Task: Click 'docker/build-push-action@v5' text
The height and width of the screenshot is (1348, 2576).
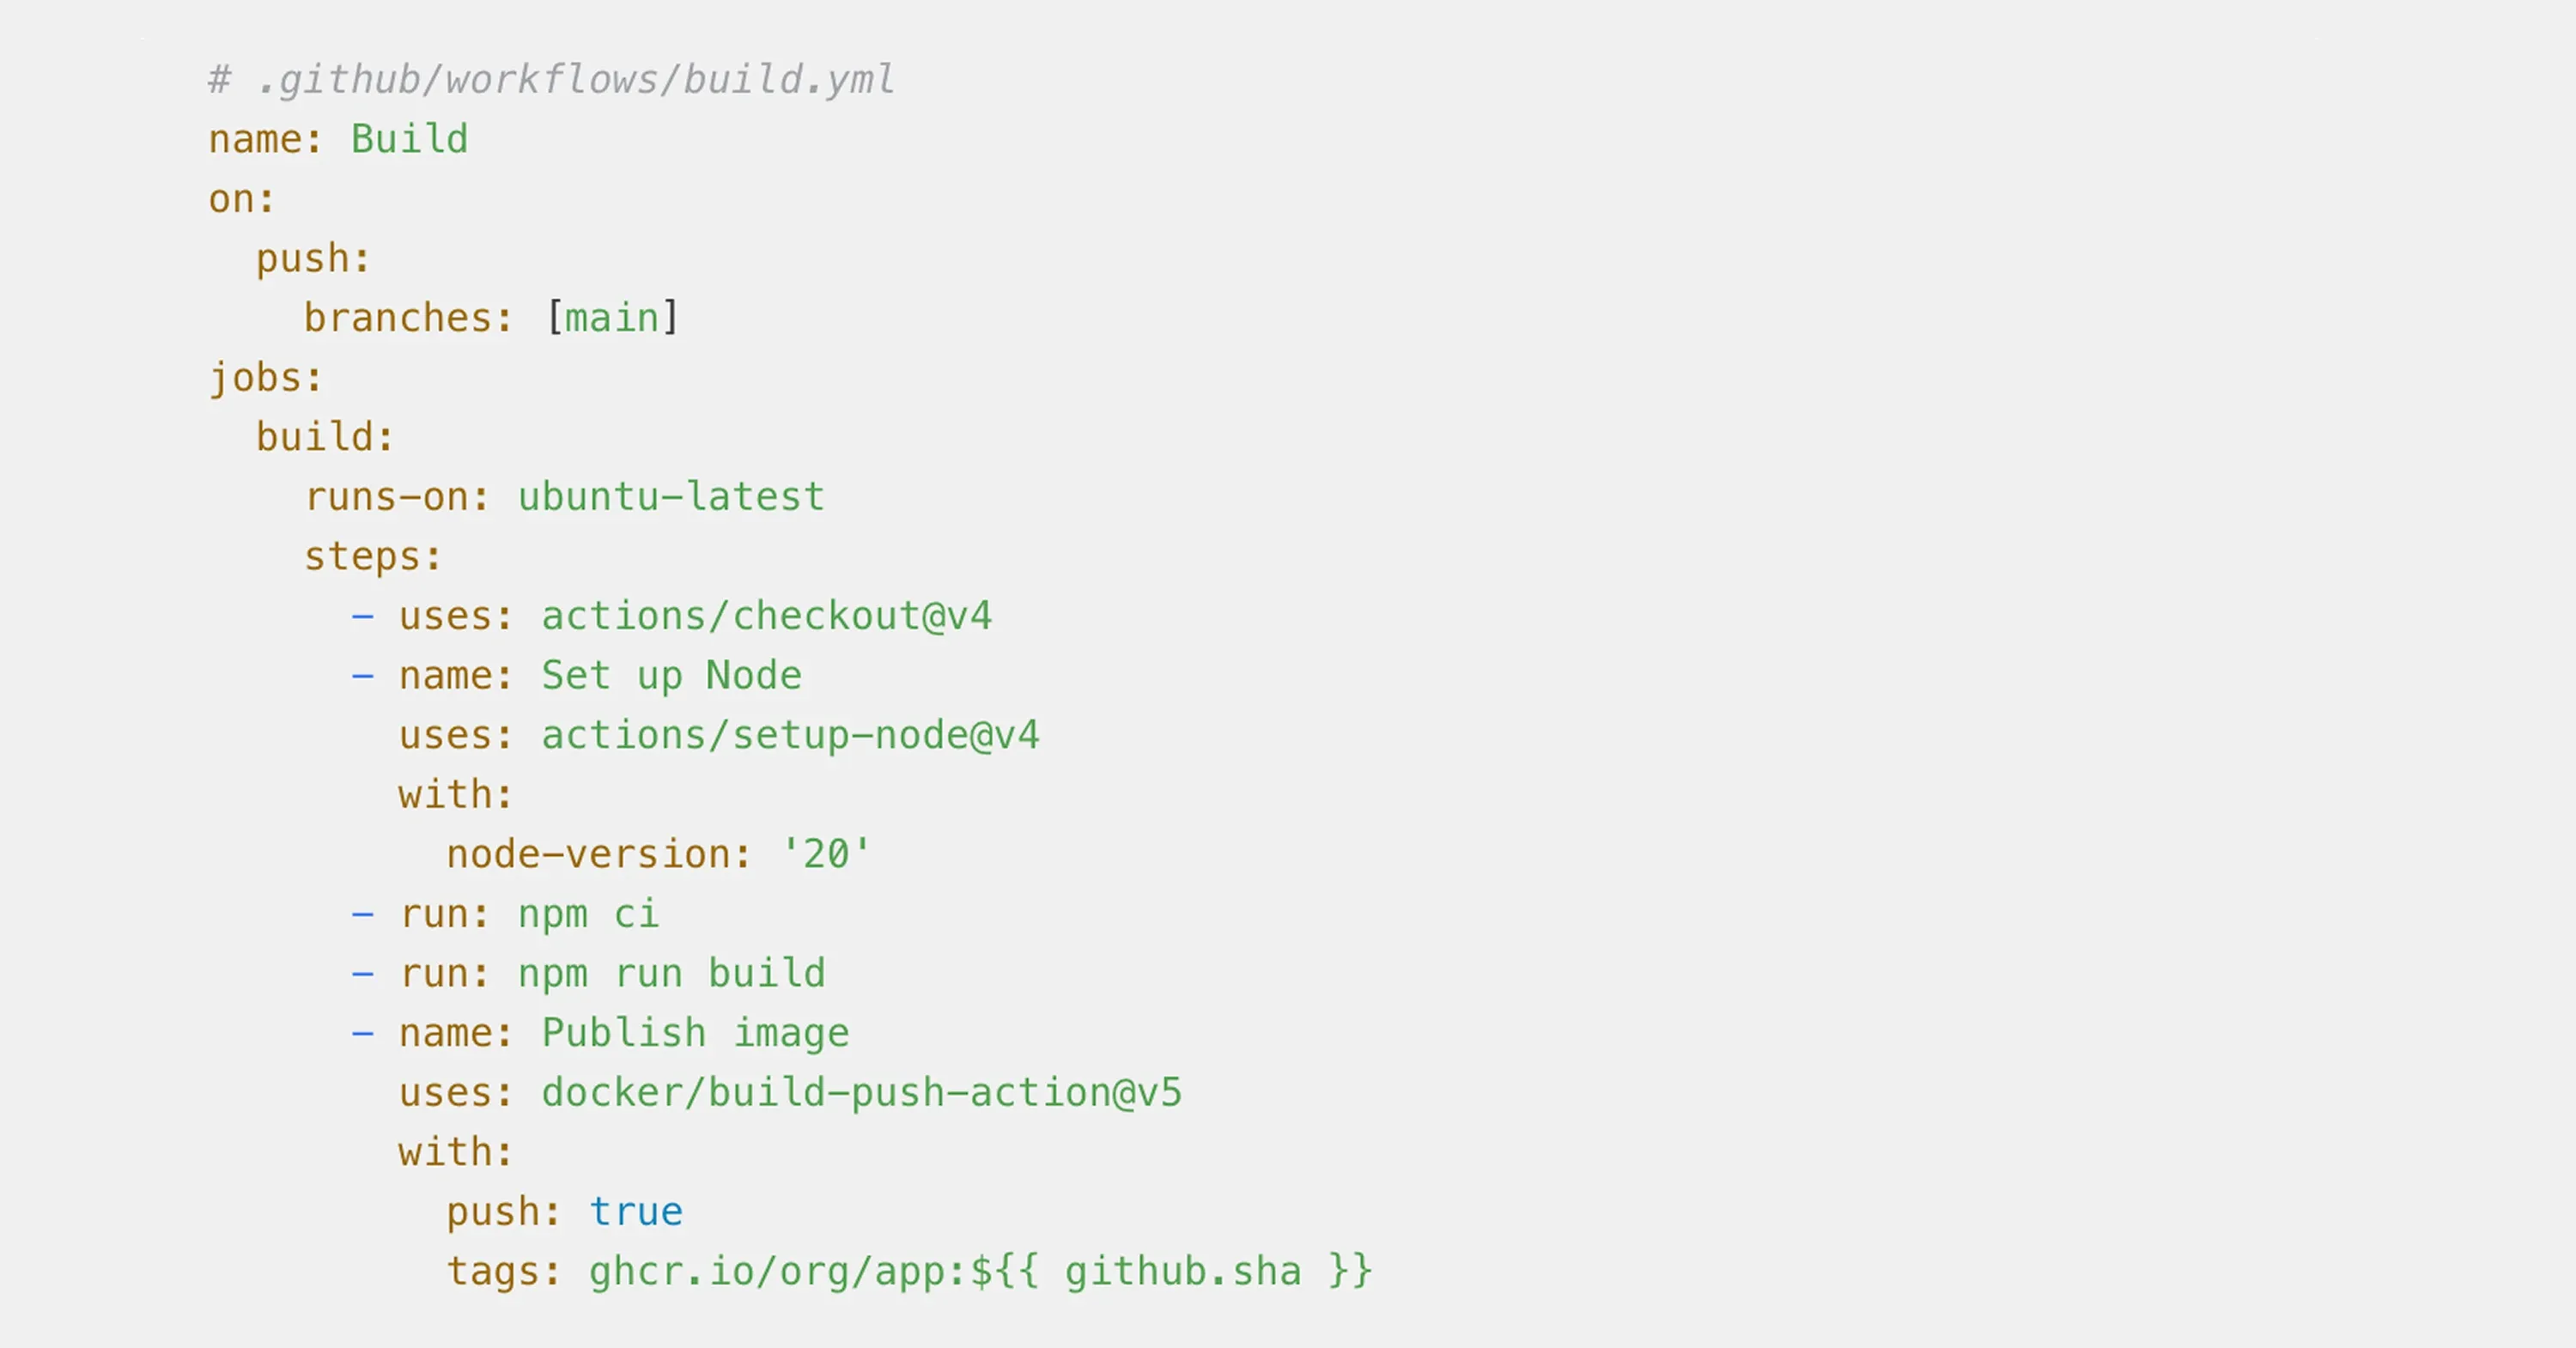Action: coord(861,1092)
